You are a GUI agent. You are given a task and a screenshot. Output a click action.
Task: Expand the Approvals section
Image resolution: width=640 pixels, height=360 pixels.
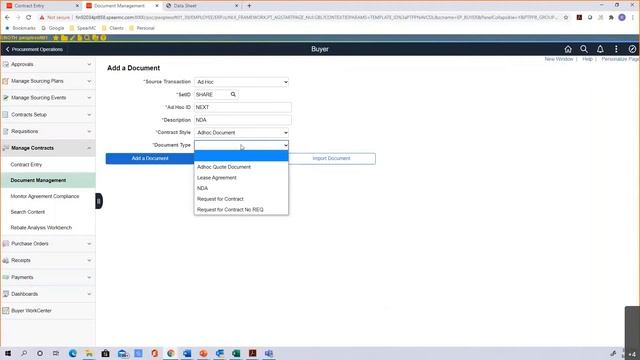pos(48,64)
